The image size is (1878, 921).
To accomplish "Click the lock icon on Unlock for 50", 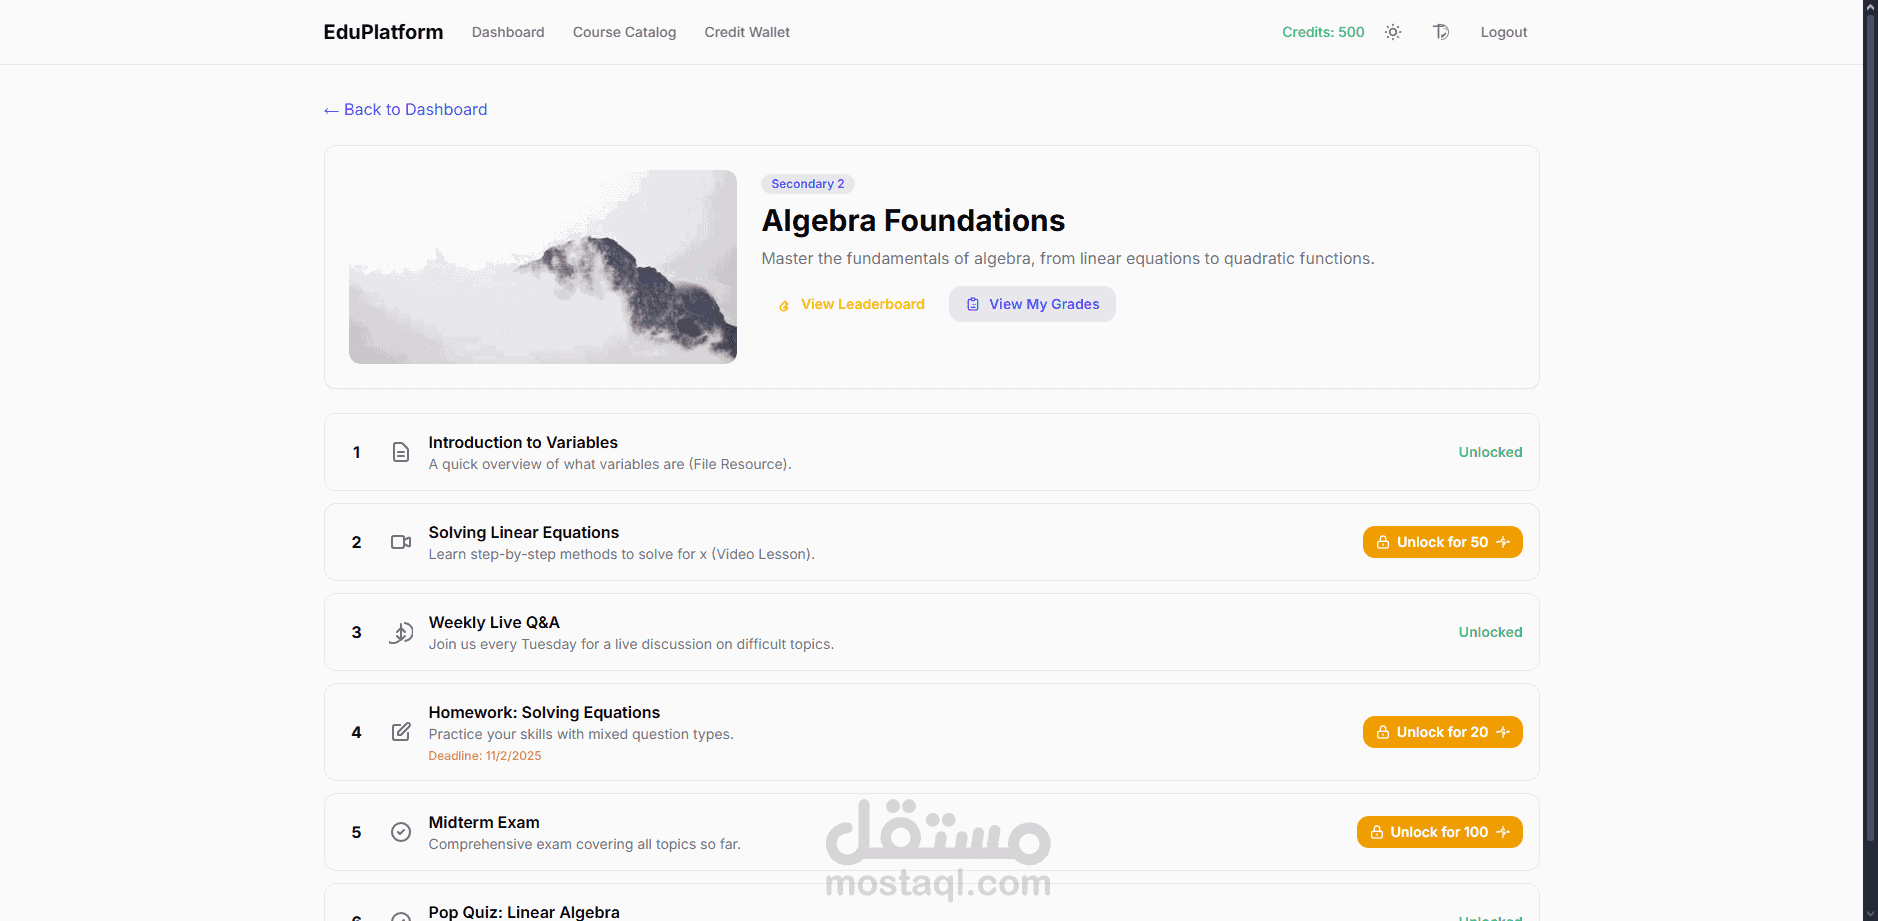I will pos(1383,542).
